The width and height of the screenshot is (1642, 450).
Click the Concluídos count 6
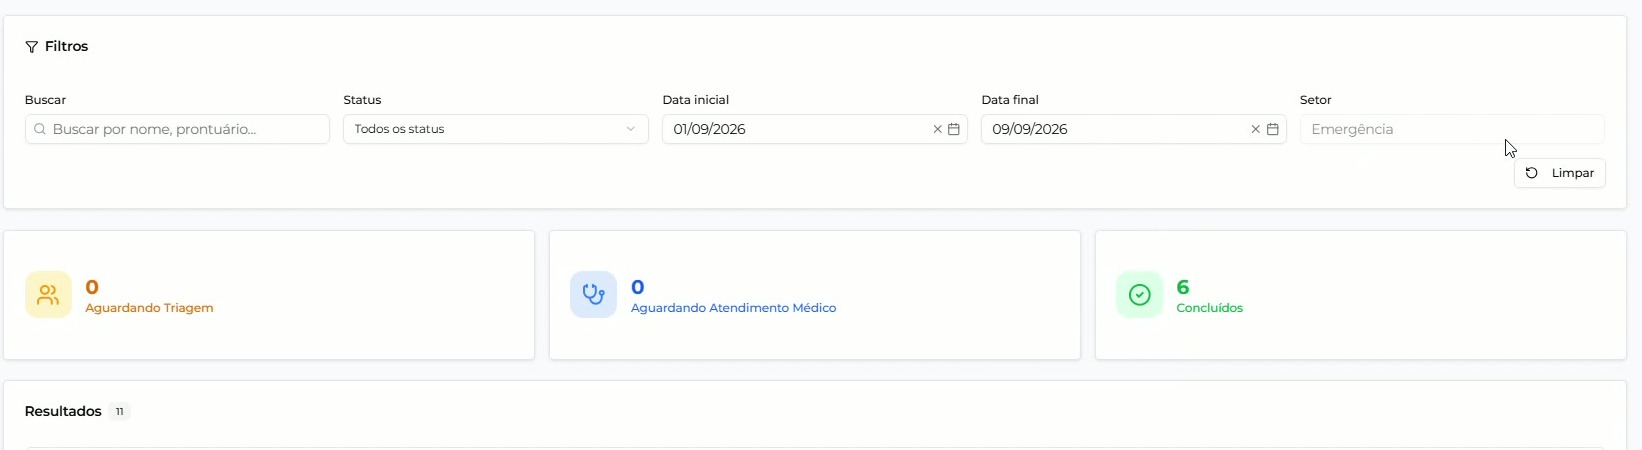point(1183,288)
